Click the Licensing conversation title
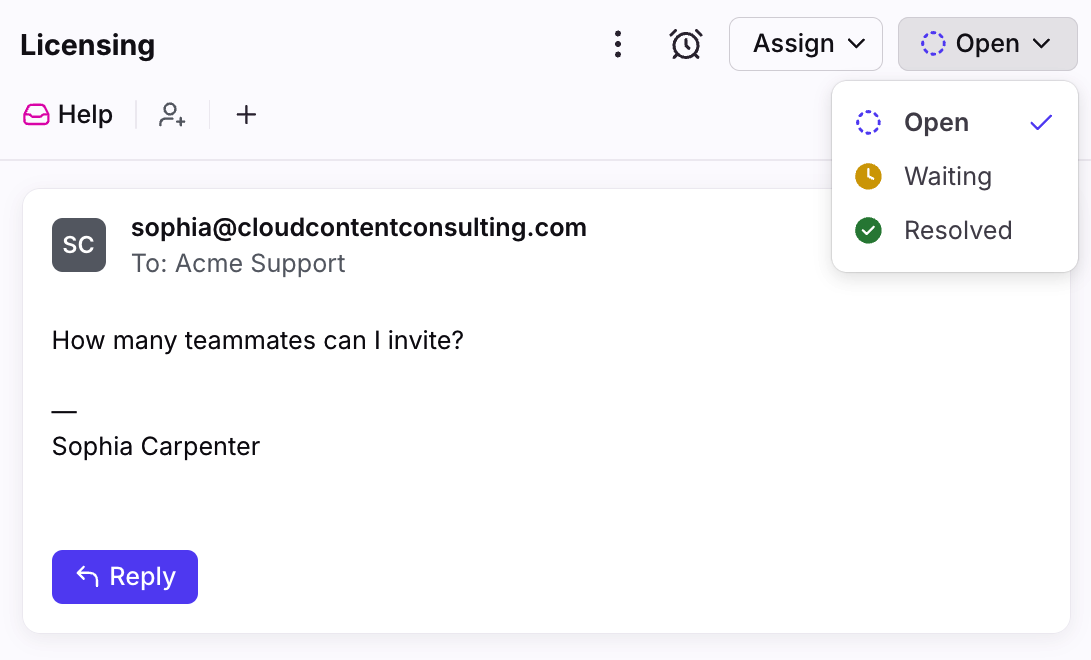 point(88,45)
